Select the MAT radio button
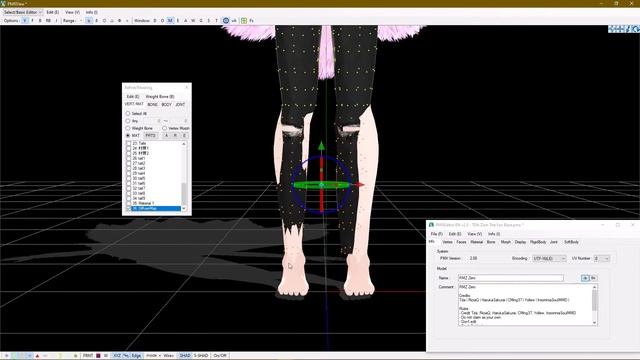The width and height of the screenshot is (640, 360). pyautogui.click(x=128, y=136)
